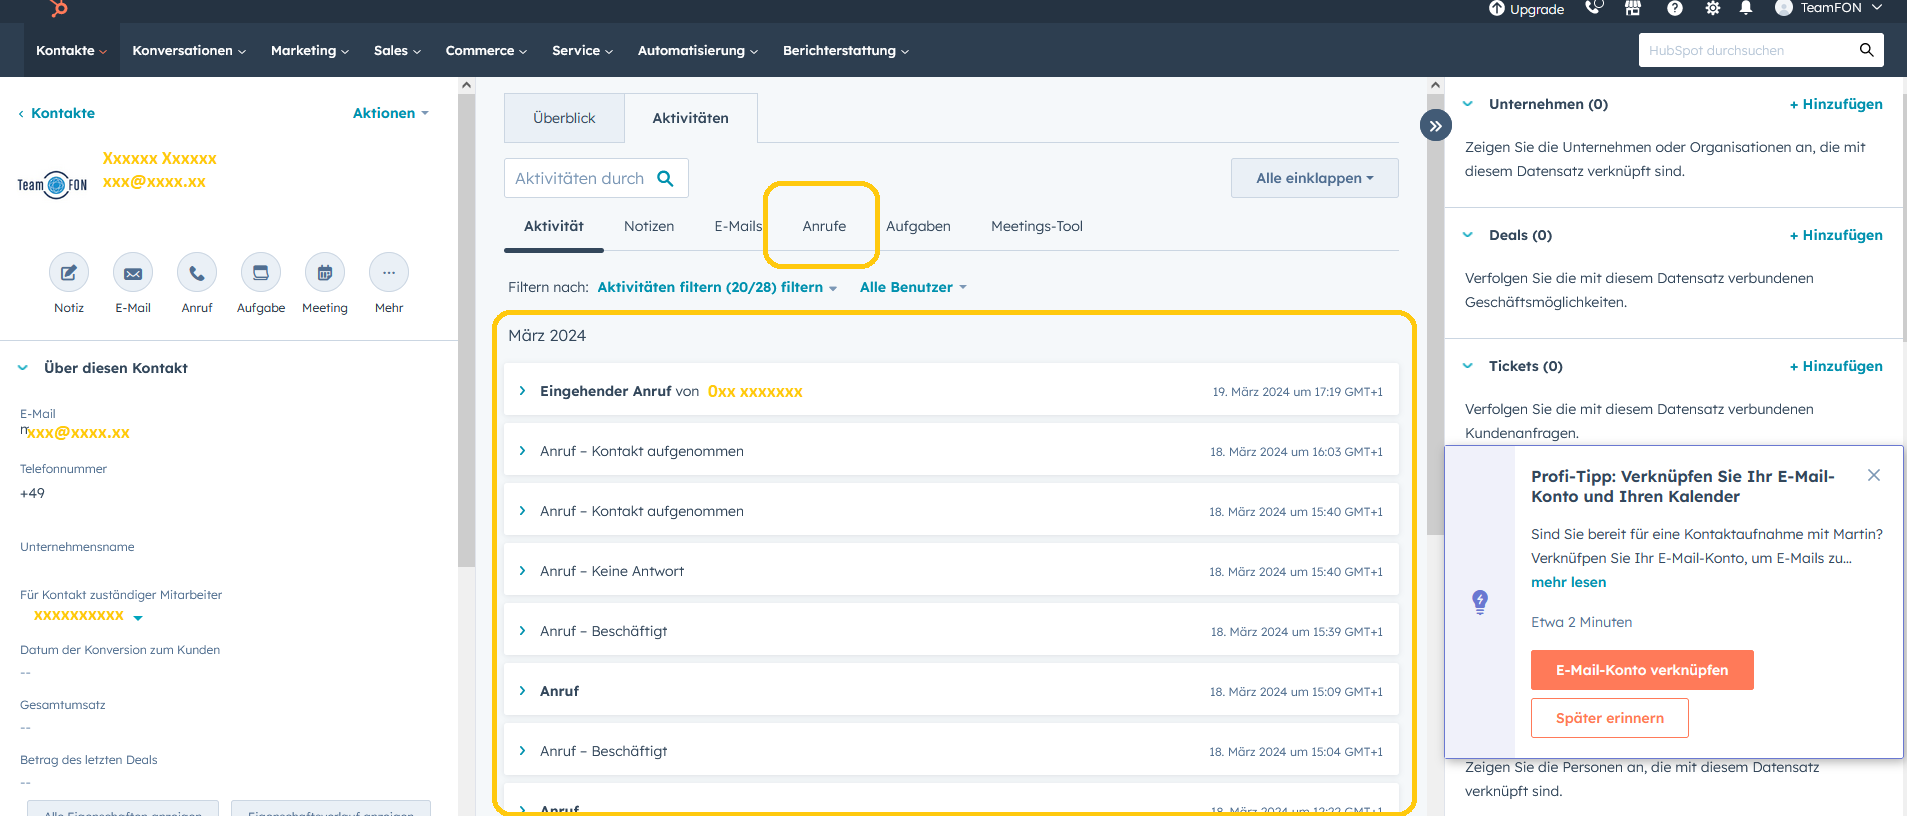
Task: Open the Aktivitäten filtern (20/28) dropdown
Action: click(717, 287)
